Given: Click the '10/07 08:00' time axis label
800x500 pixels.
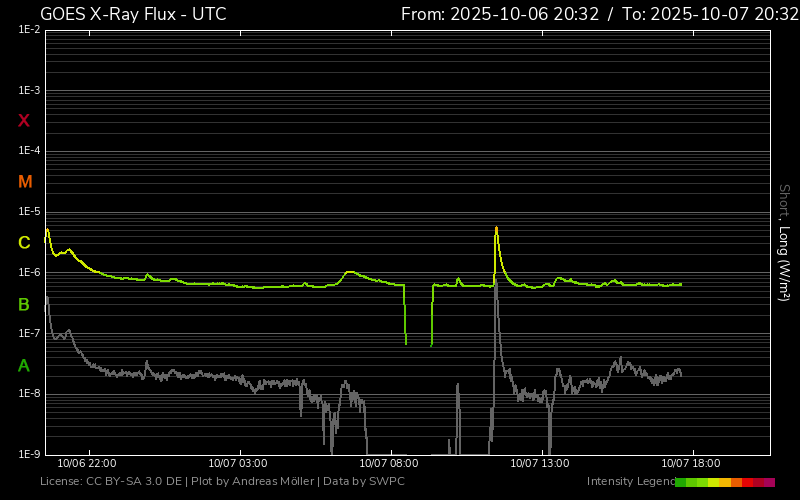Looking at the screenshot, I should tap(389, 463).
